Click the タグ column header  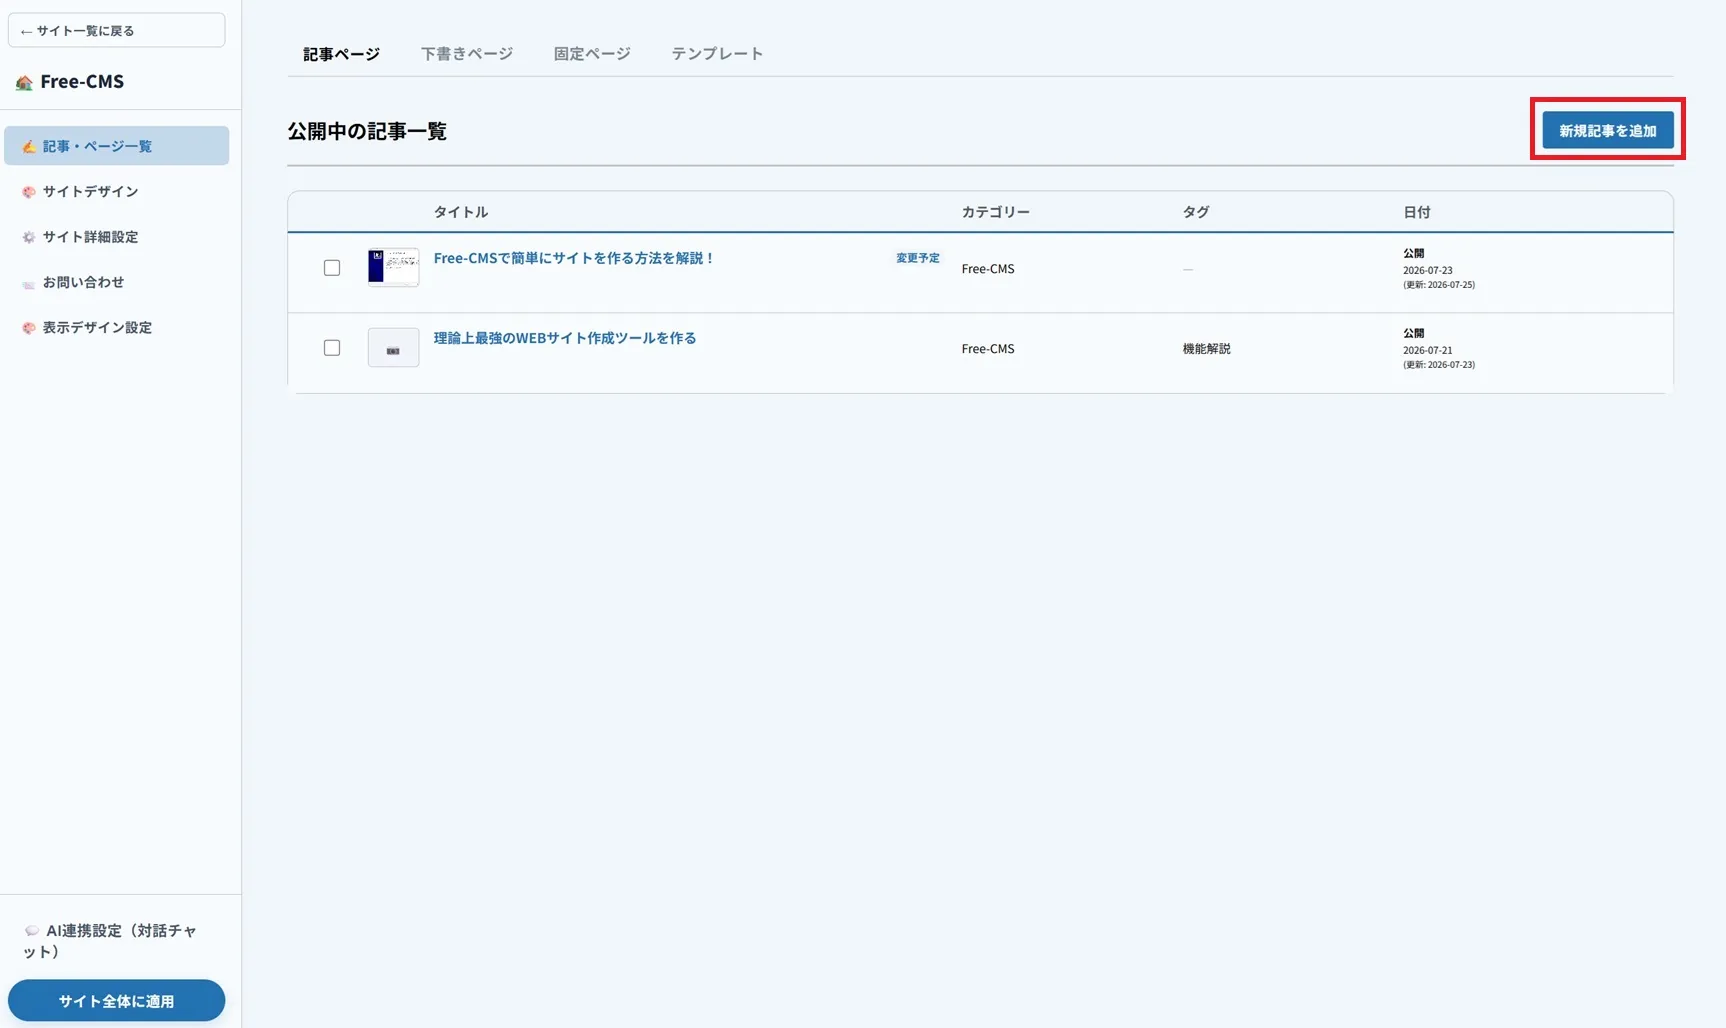pos(1196,212)
